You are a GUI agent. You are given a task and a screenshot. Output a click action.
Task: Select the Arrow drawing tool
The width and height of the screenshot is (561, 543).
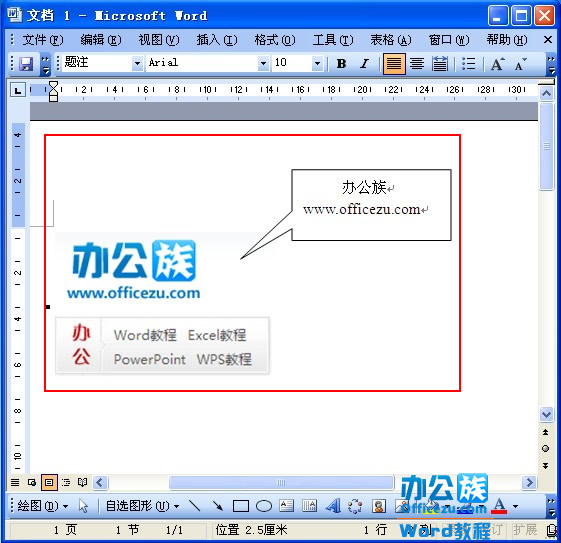[217, 506]
